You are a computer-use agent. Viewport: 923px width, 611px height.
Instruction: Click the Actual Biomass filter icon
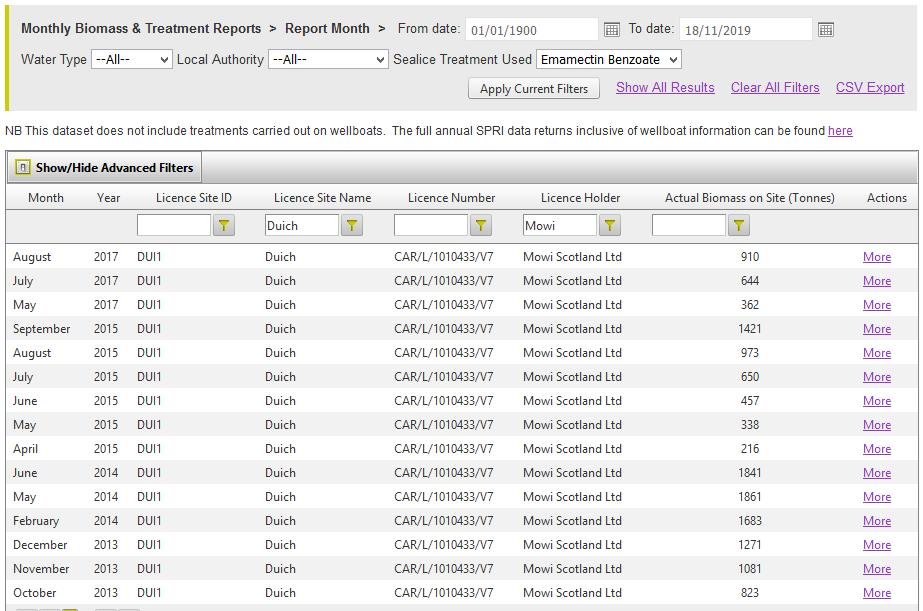coord(738,226)
